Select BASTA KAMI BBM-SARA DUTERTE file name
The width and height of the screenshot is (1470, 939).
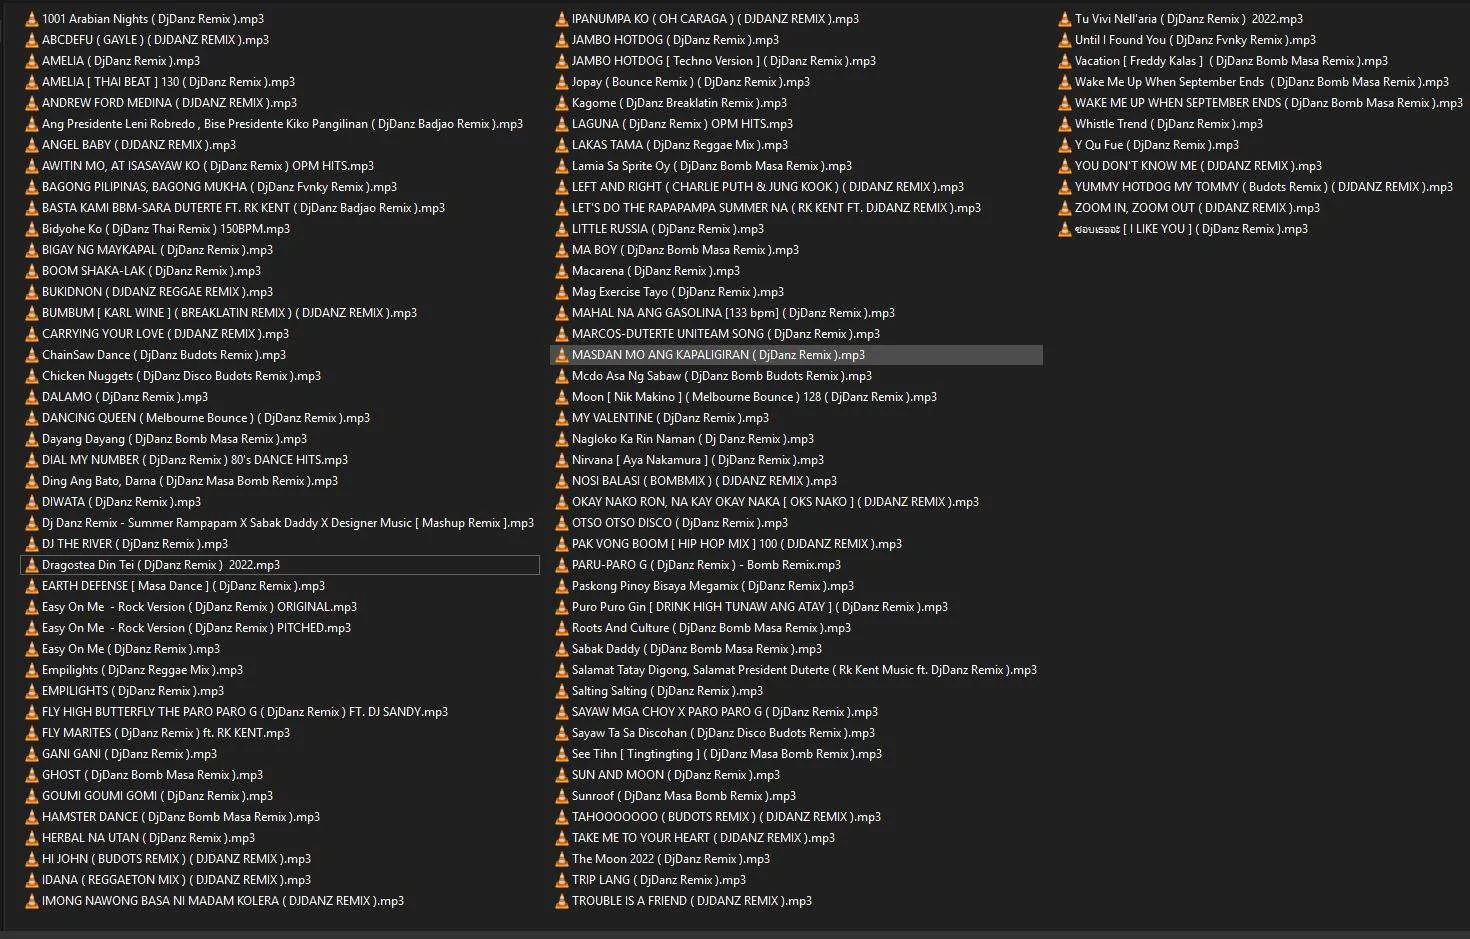243,208
